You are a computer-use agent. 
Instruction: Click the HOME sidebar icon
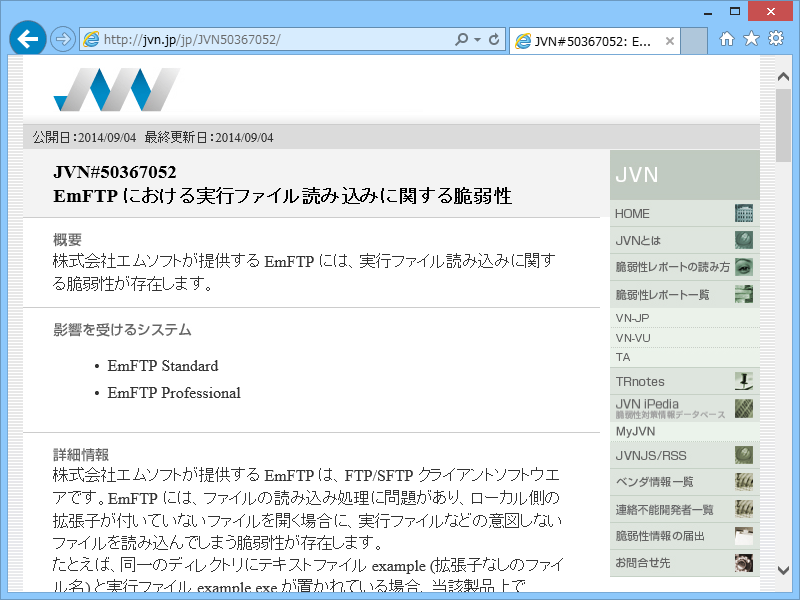pos(746,213)
